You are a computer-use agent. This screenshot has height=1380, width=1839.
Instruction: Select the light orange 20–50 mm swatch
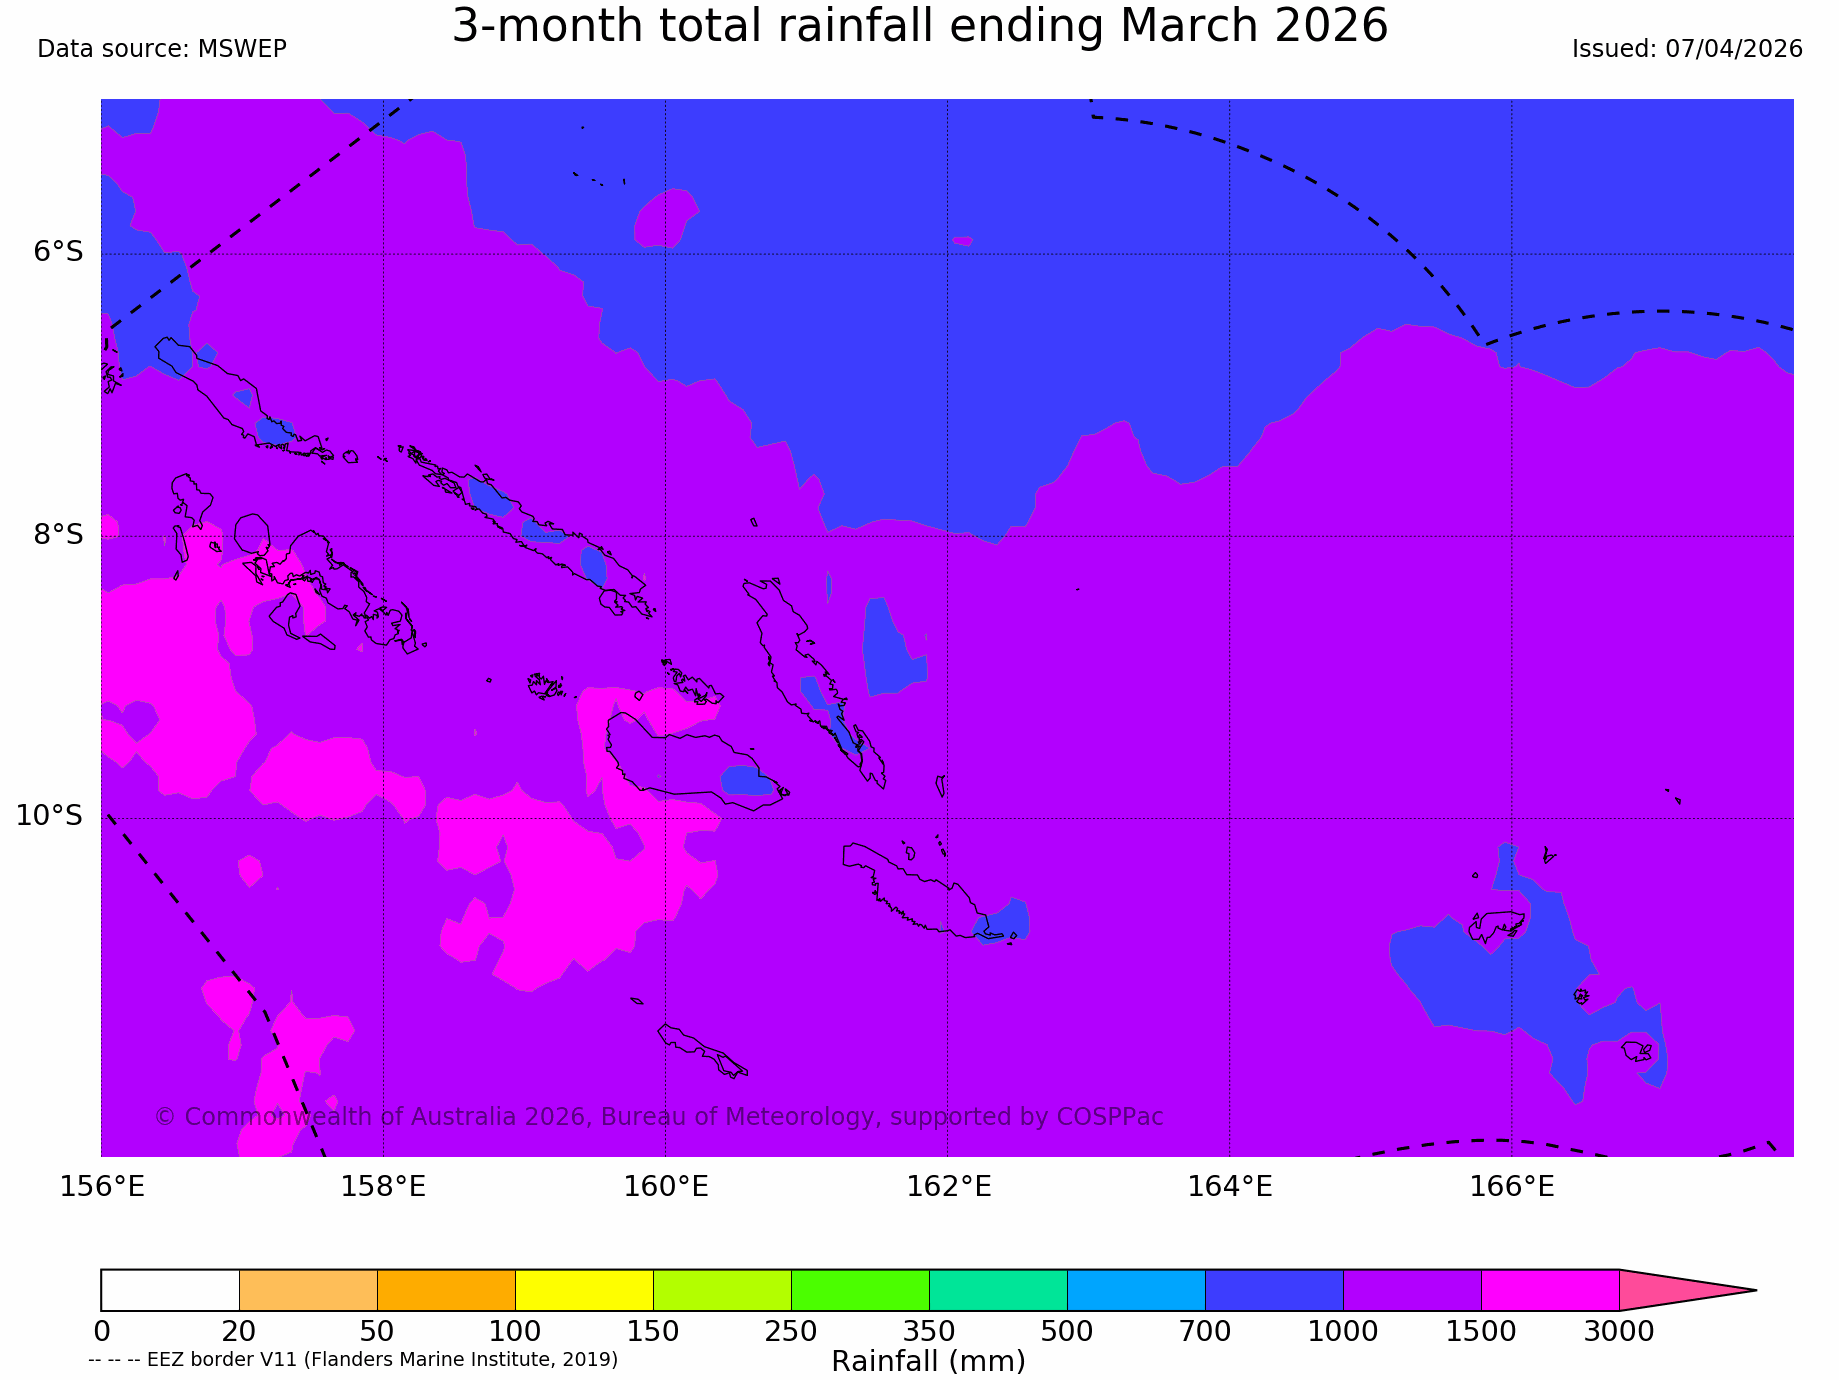(x=308, y=1290)
